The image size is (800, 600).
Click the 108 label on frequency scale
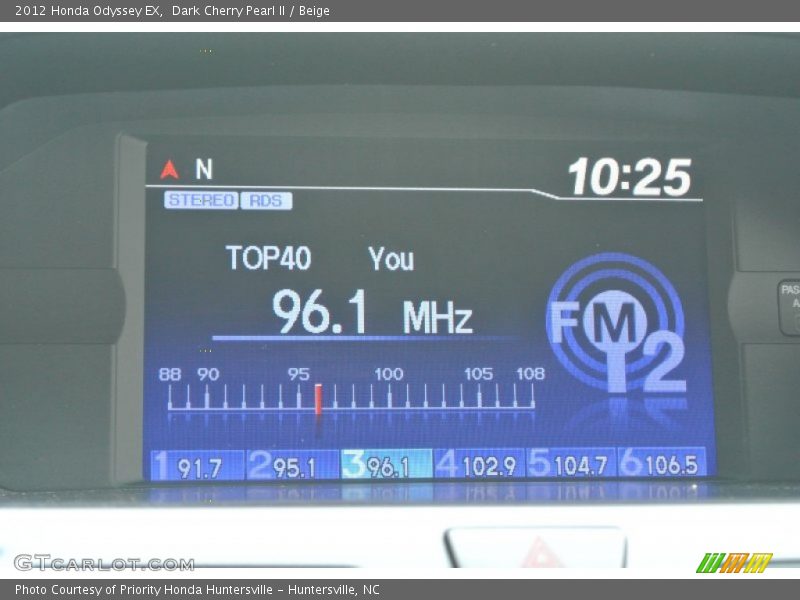(x=531, y=373)
